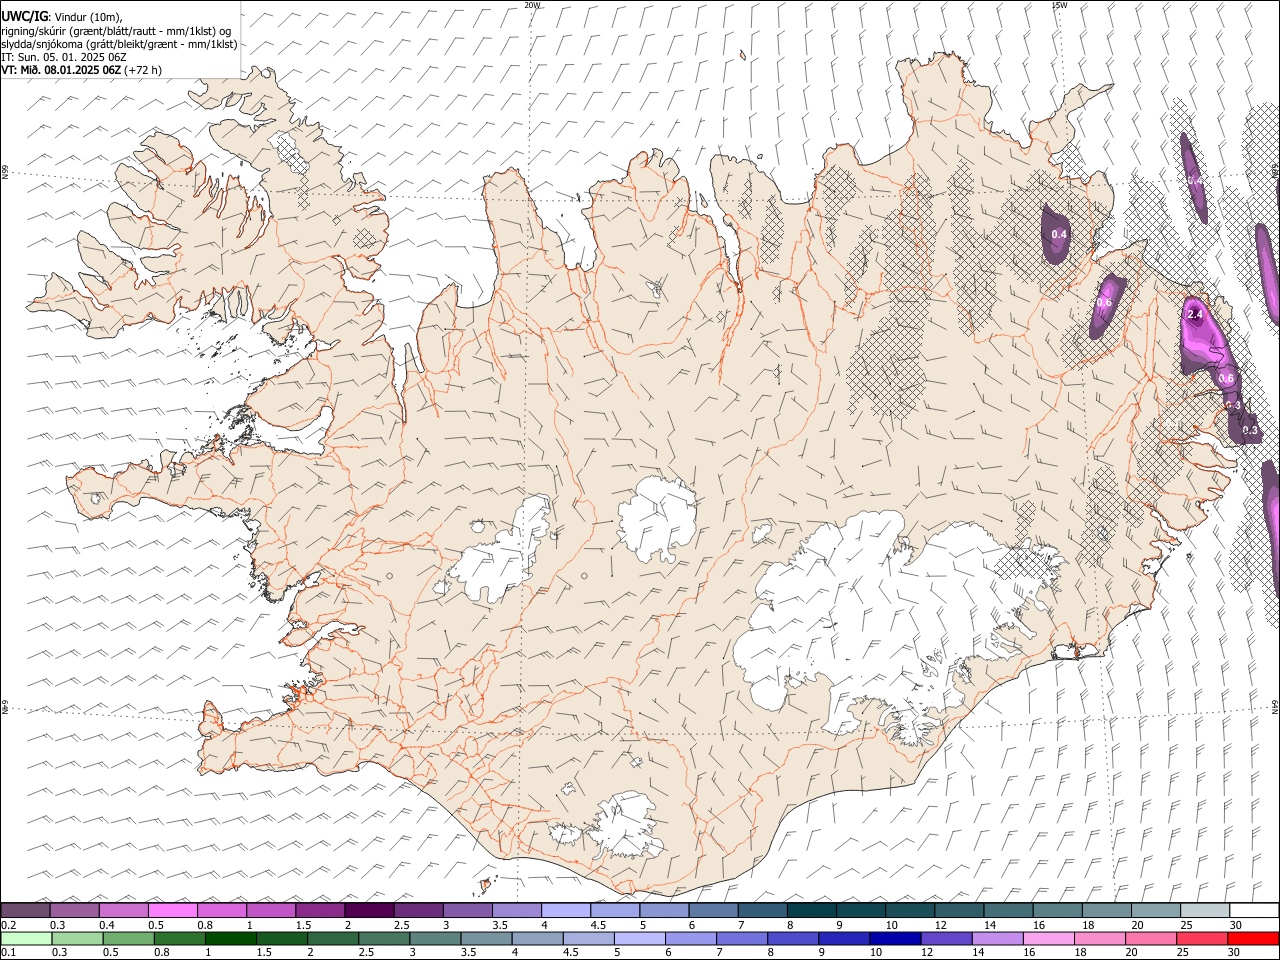The width and height of the screenshot is (1280, 960).
Task: Click the bright red lower swatch after 30
Action: (x=1253, y=938)
